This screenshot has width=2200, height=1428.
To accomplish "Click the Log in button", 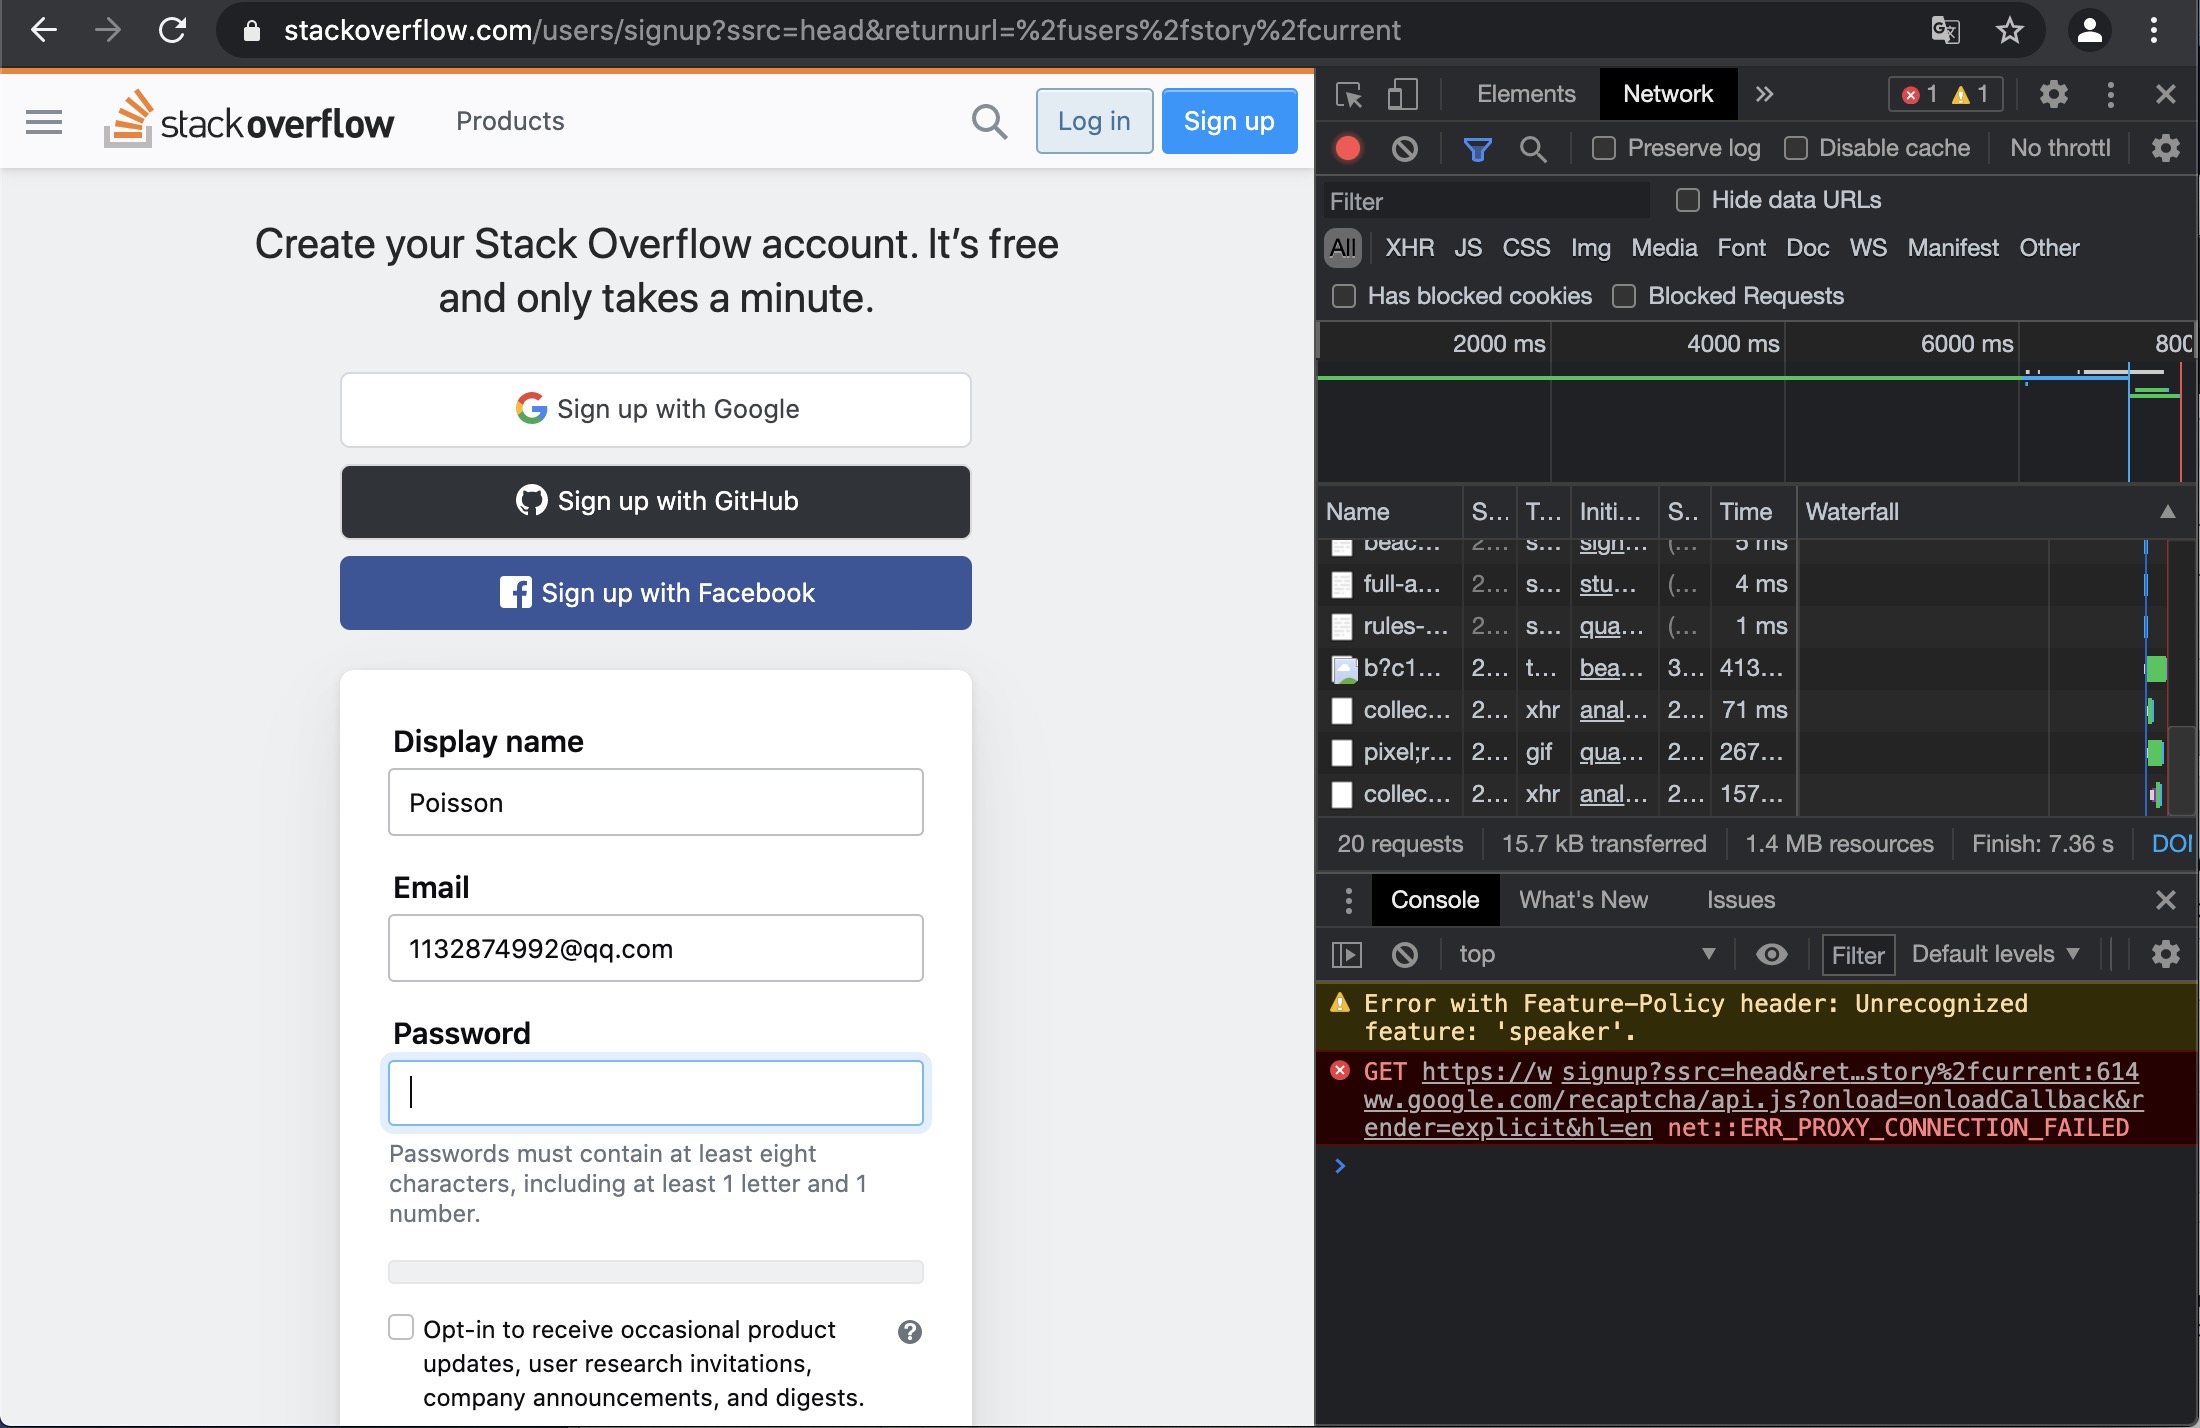I will coord(1094,121).
